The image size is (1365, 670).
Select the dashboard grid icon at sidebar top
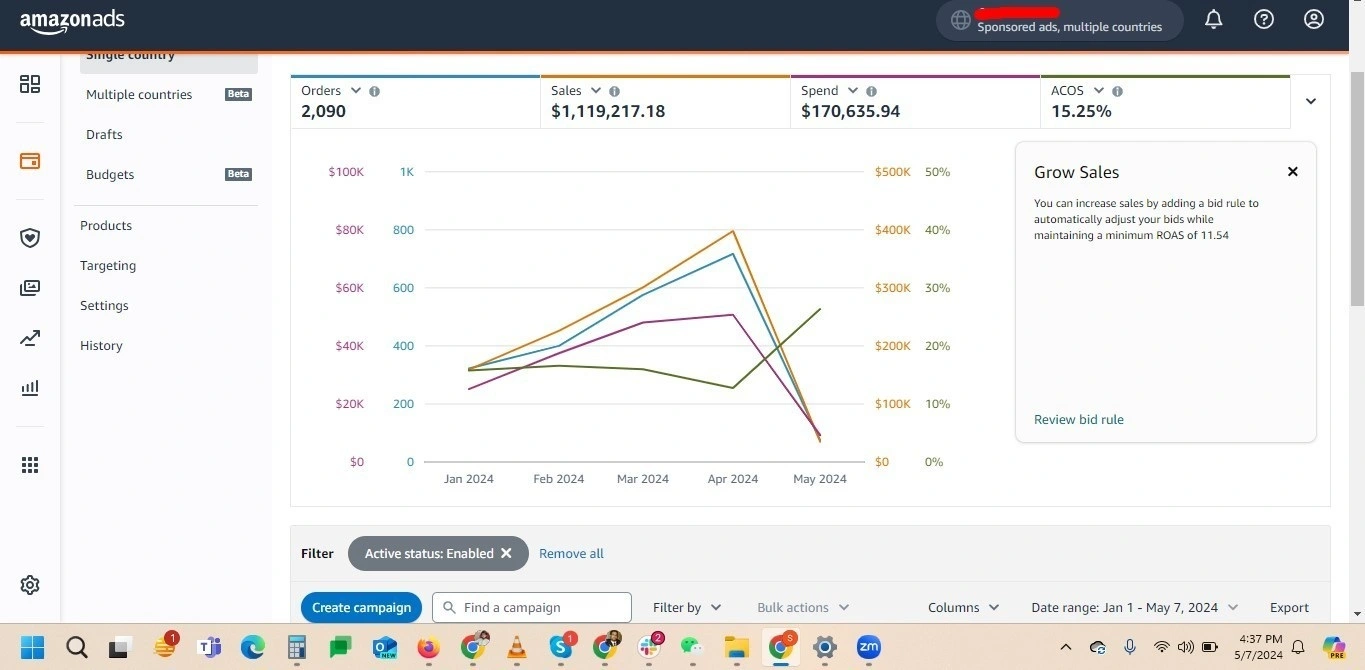pyautogui.click(x=29, y=84)
